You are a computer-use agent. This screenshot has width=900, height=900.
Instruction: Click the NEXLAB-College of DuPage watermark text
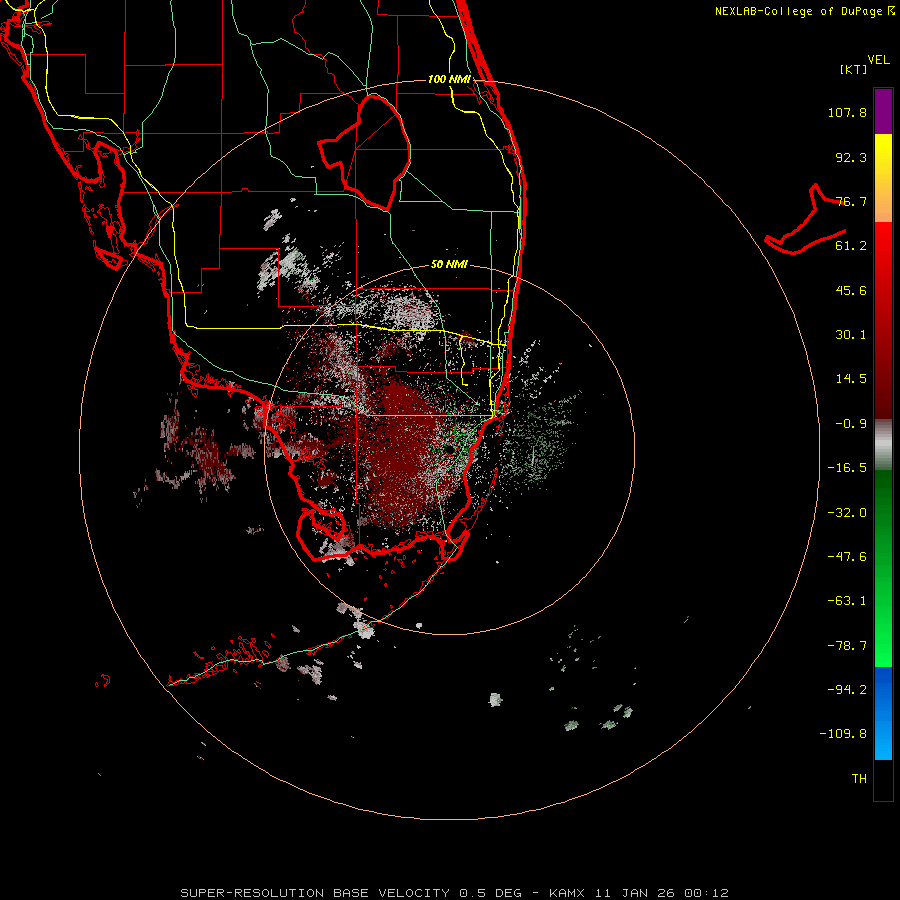[805, 11]
